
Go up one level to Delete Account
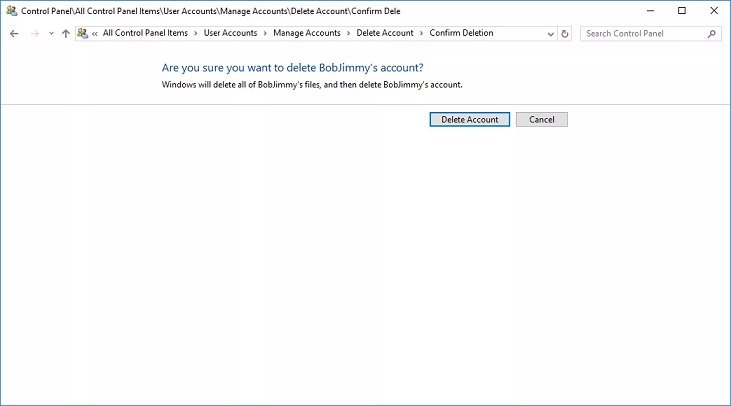click(x=66, y=34)
